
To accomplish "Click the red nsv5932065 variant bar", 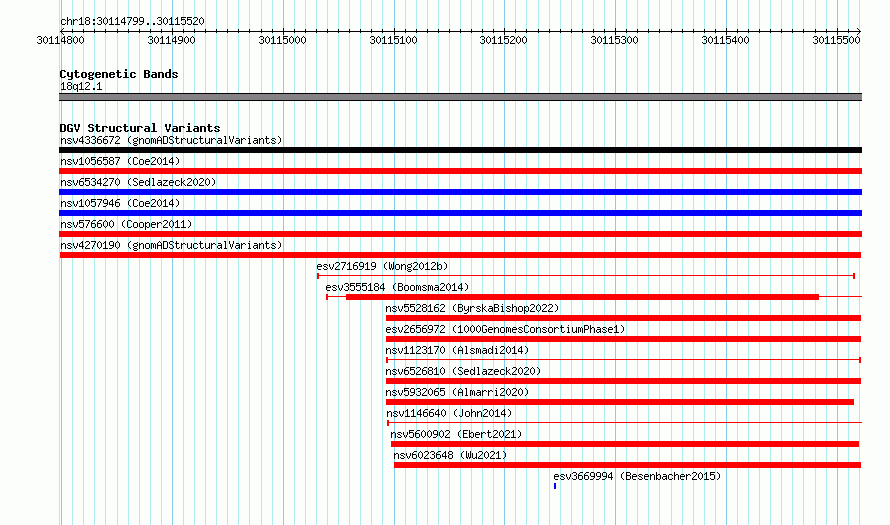I will coord(620,402).
